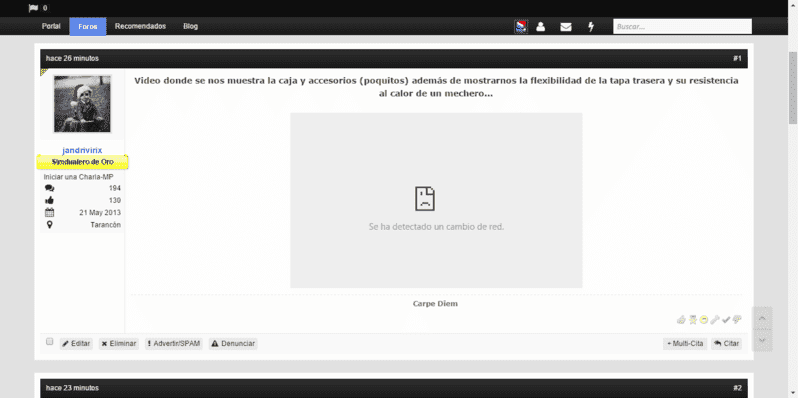Viewport: 798px width, 398px height.
Task: Click the Multi-Cita button
Action: pyautogui.click(x=685, y=344)
